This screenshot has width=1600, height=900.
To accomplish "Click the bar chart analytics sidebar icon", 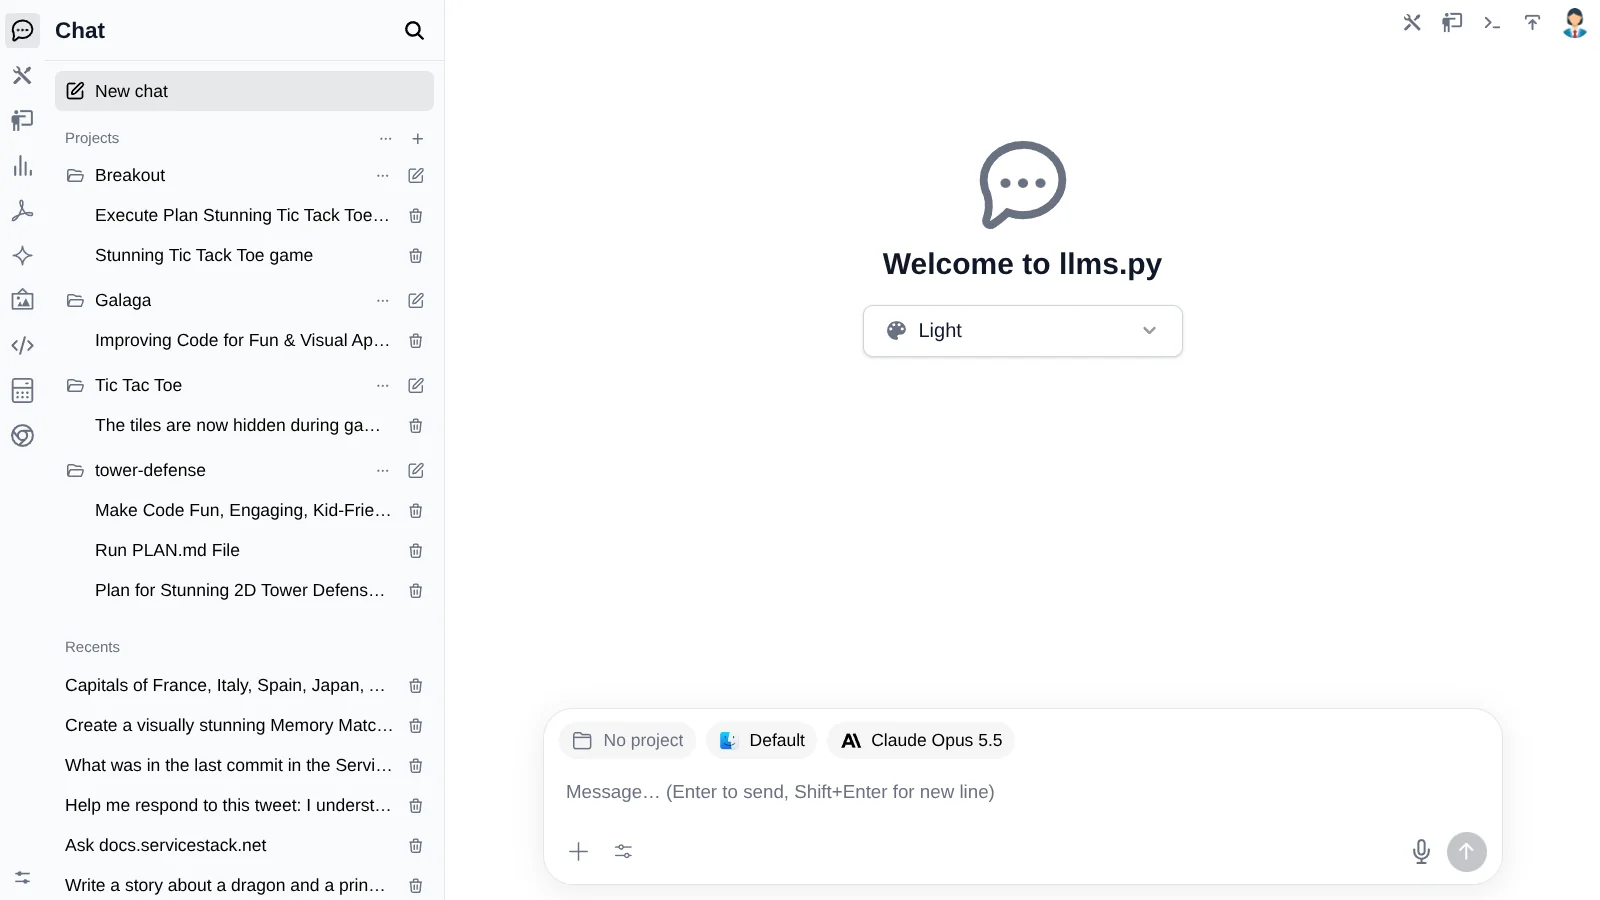I will 22,166.
